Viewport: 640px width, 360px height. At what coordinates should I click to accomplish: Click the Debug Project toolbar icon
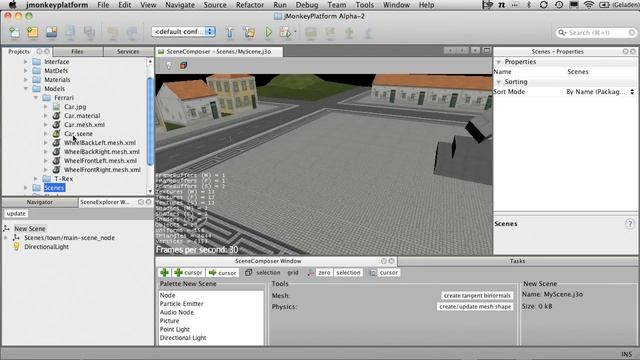[285, 32]
